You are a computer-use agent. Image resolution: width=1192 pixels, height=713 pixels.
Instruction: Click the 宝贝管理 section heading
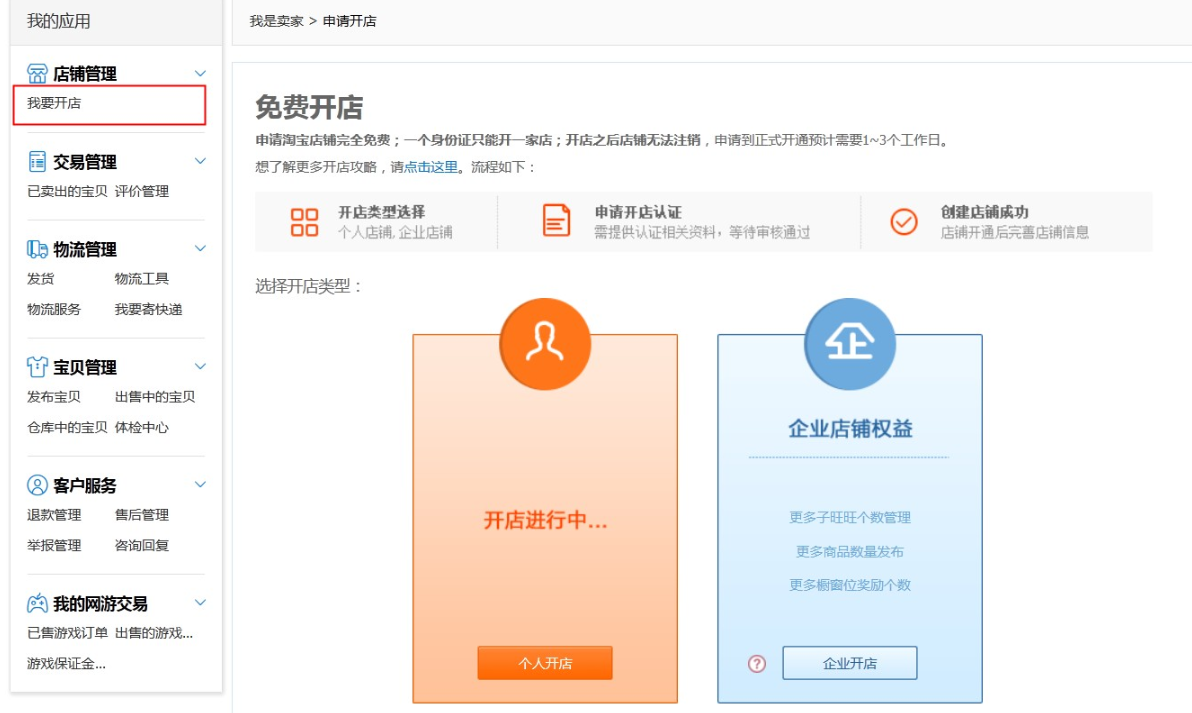(85, 367)
